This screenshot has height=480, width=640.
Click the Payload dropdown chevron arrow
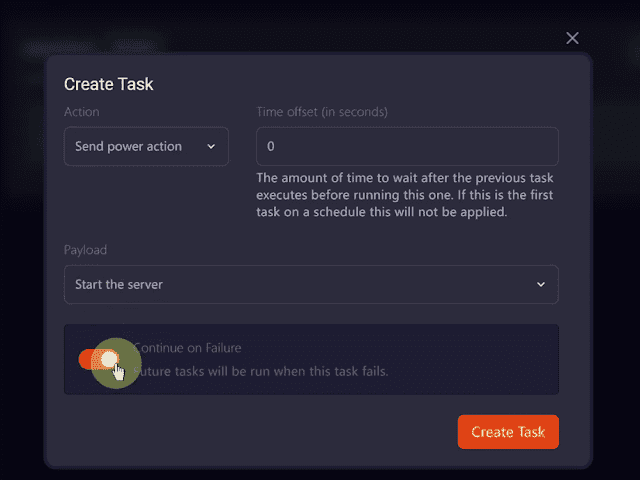tap(541, 285)
